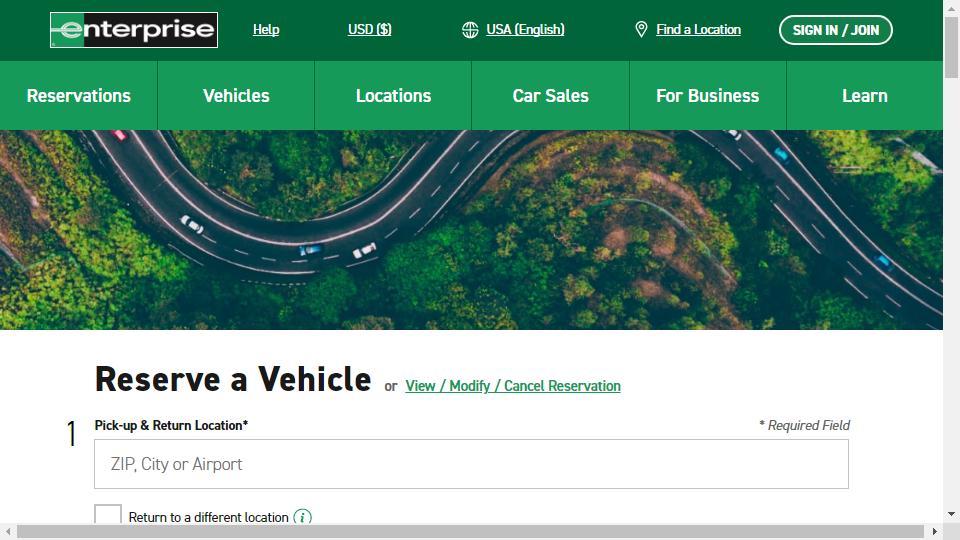Click the Required Field note

pyautogui.click(x=804, y=425)
